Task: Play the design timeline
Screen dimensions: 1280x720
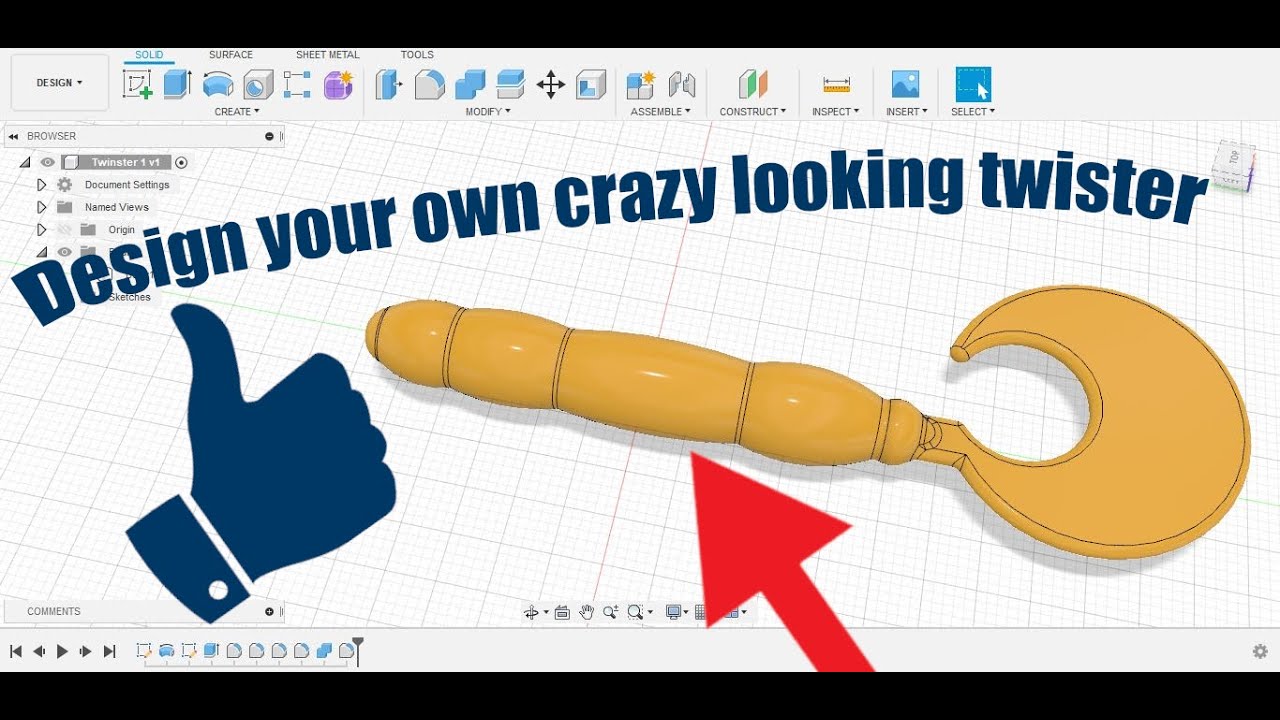Action: click(62, 651)
